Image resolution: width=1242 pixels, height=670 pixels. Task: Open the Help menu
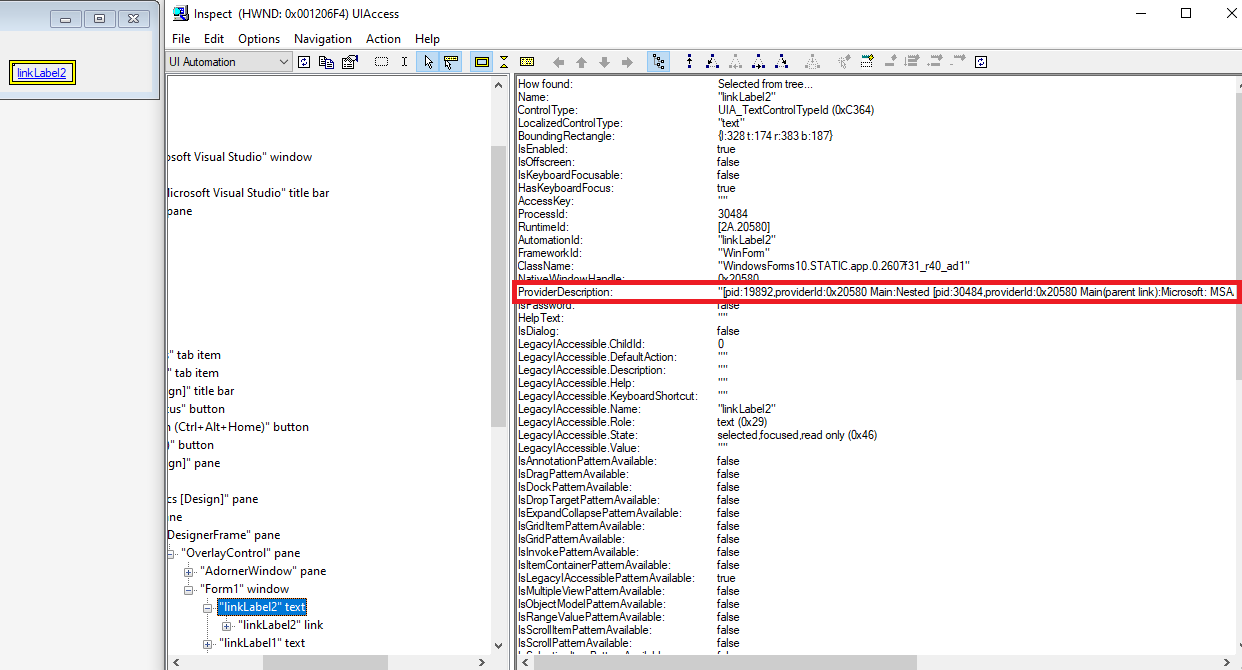427,39
